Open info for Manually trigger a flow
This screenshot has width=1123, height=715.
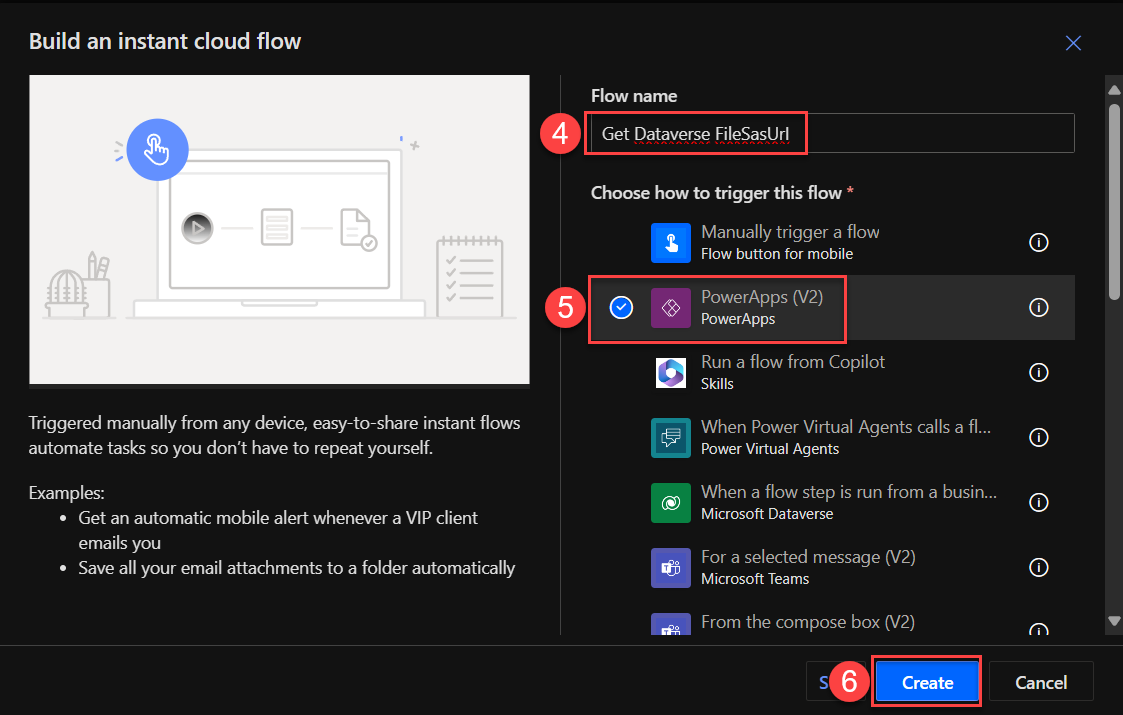pyautogui.click(x=1038, y=242)
